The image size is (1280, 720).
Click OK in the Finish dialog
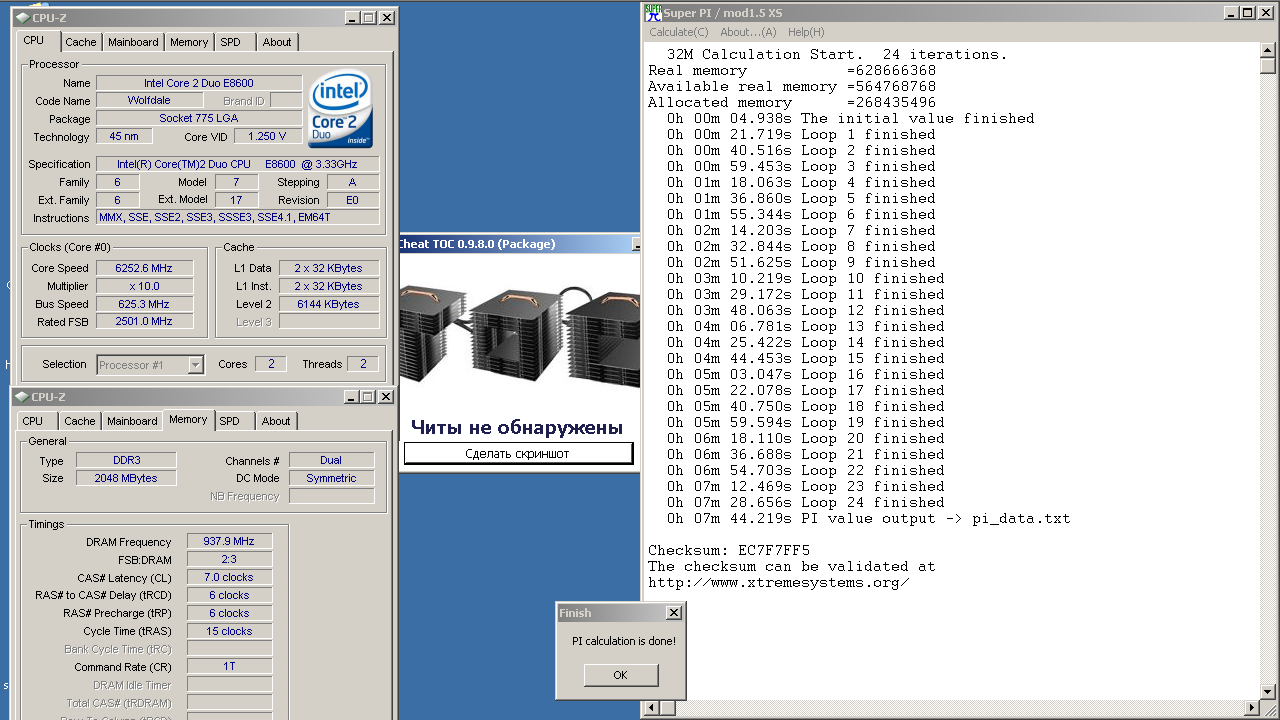coord(620,675)
